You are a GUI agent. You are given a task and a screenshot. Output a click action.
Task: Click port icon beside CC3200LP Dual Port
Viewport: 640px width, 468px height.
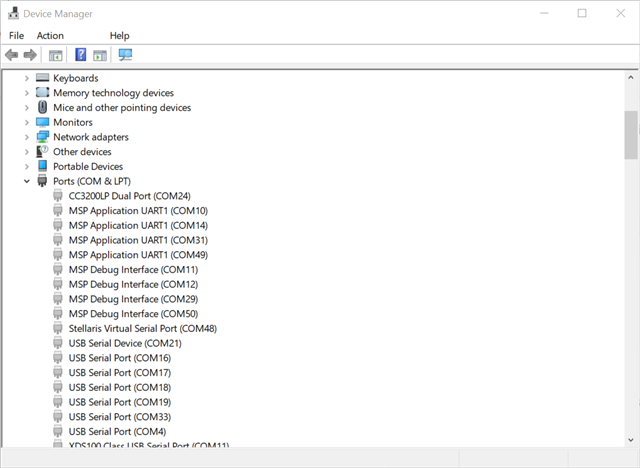(x=58, y=195)
